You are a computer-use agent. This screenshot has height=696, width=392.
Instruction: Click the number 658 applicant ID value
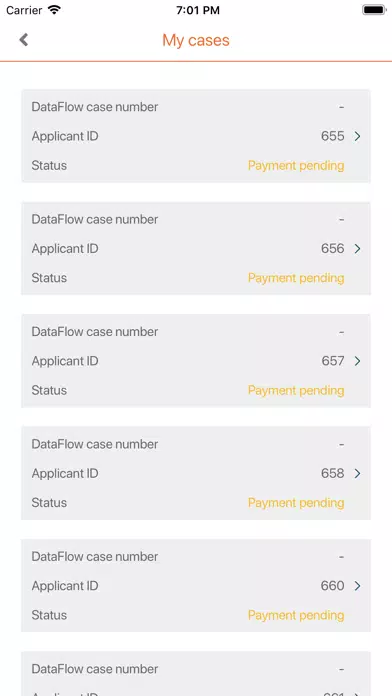point(333,473)
